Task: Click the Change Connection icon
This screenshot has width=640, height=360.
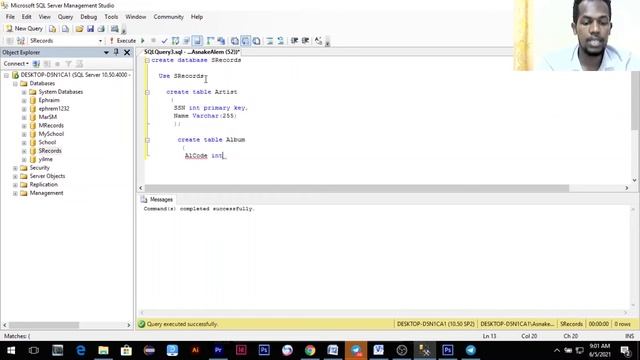Action: pyautogui.click(x=21, y=41)
